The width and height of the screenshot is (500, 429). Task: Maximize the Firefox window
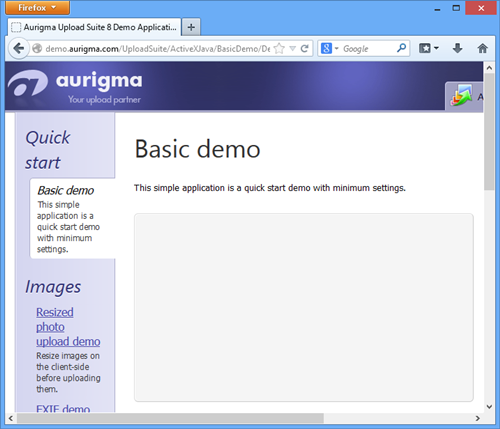(x=456, y=8)
